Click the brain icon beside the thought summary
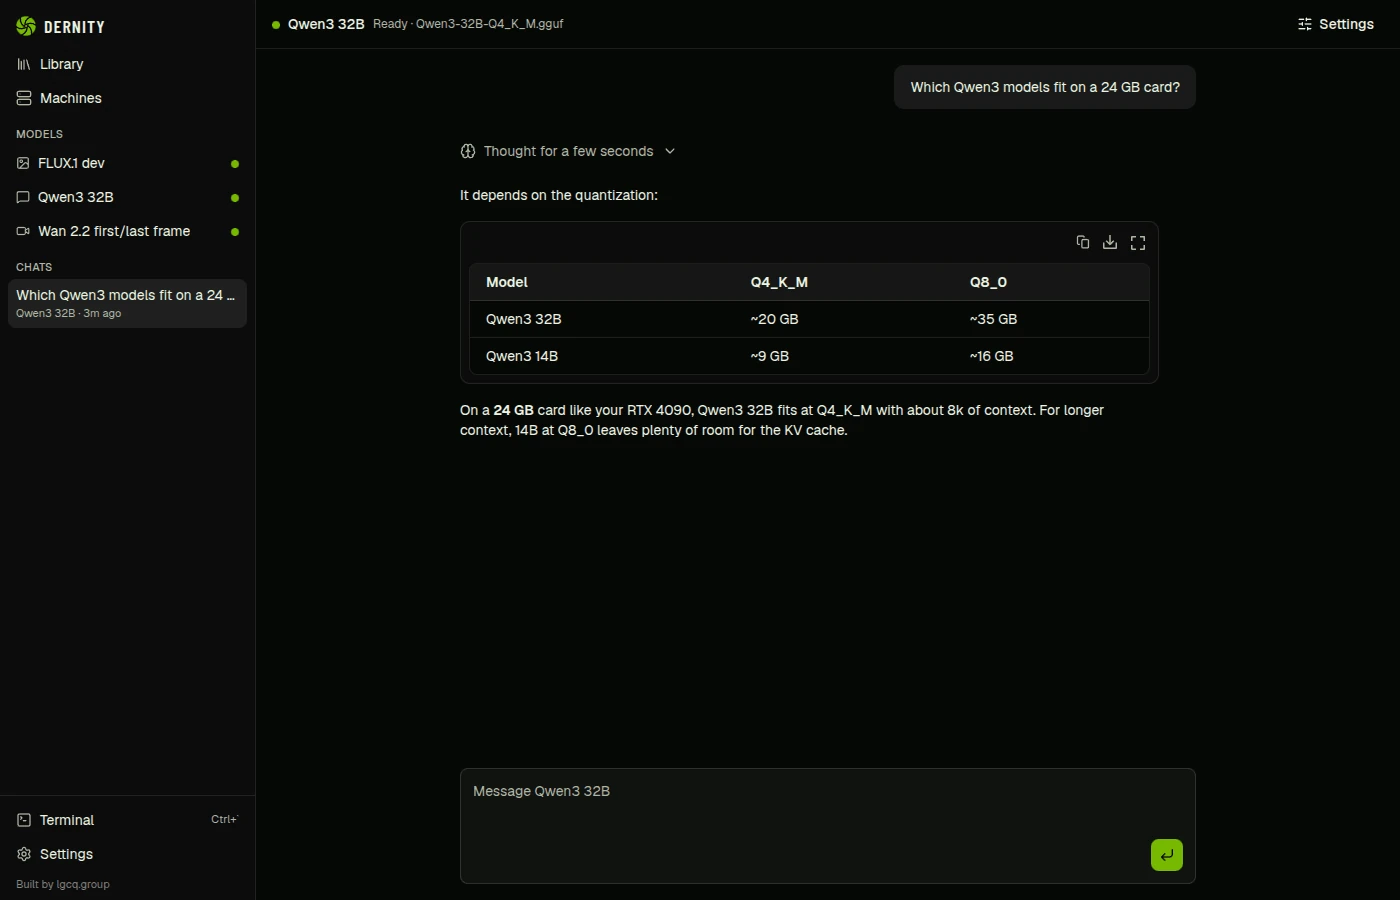1400x900 pixels. (468, 151)
